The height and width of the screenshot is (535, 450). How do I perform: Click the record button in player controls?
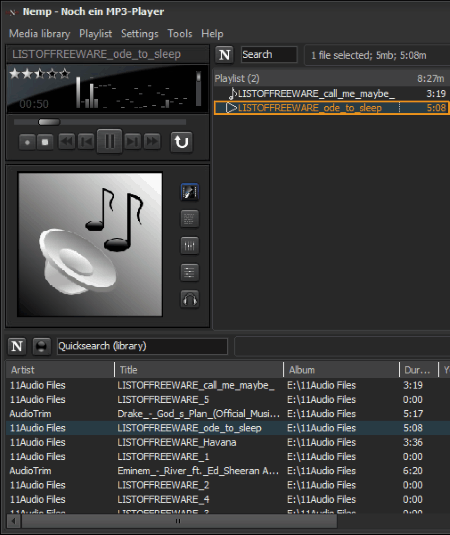(x=27, y=142)
